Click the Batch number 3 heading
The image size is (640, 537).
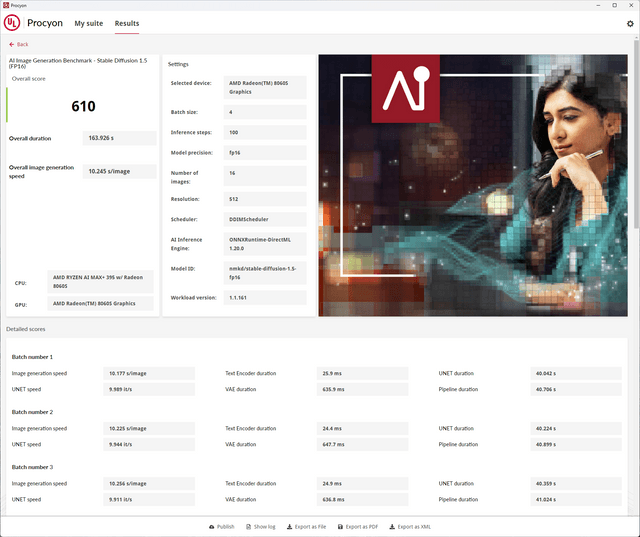coord(32,467)
